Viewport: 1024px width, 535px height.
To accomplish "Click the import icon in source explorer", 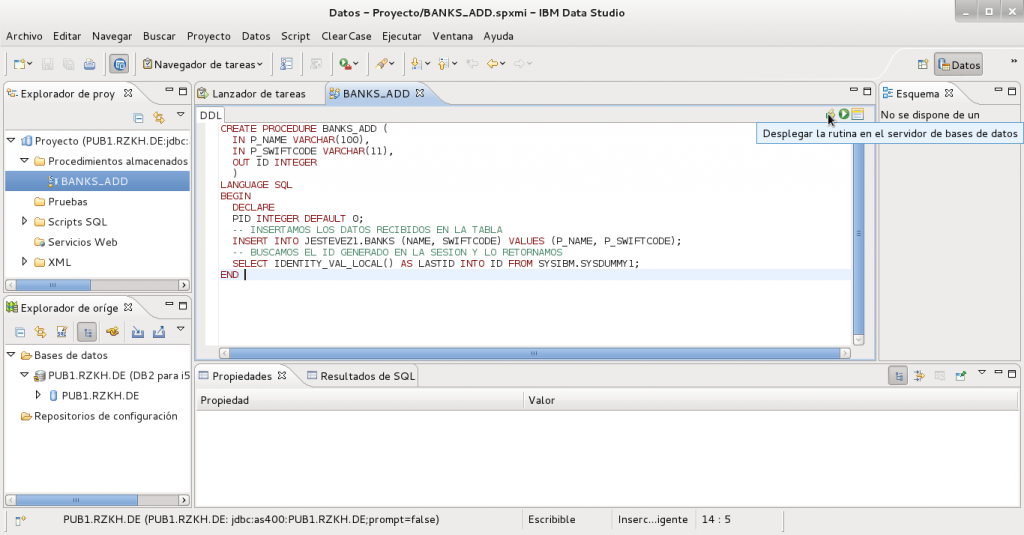I will (x=137, y=332).
